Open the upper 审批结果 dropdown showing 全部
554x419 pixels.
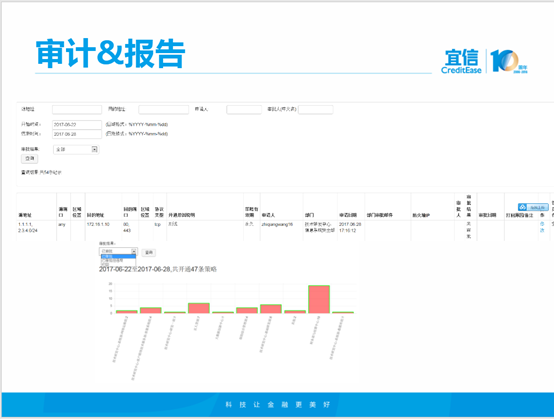76,149
